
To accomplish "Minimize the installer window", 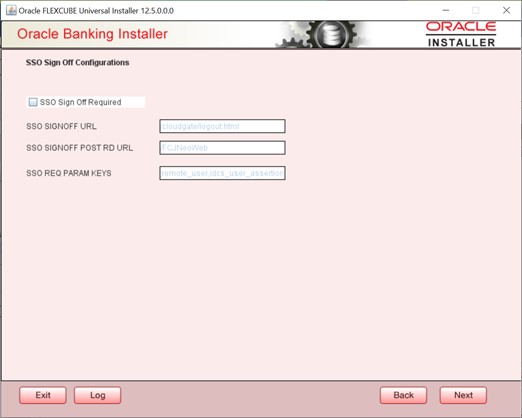I will 446,10.
